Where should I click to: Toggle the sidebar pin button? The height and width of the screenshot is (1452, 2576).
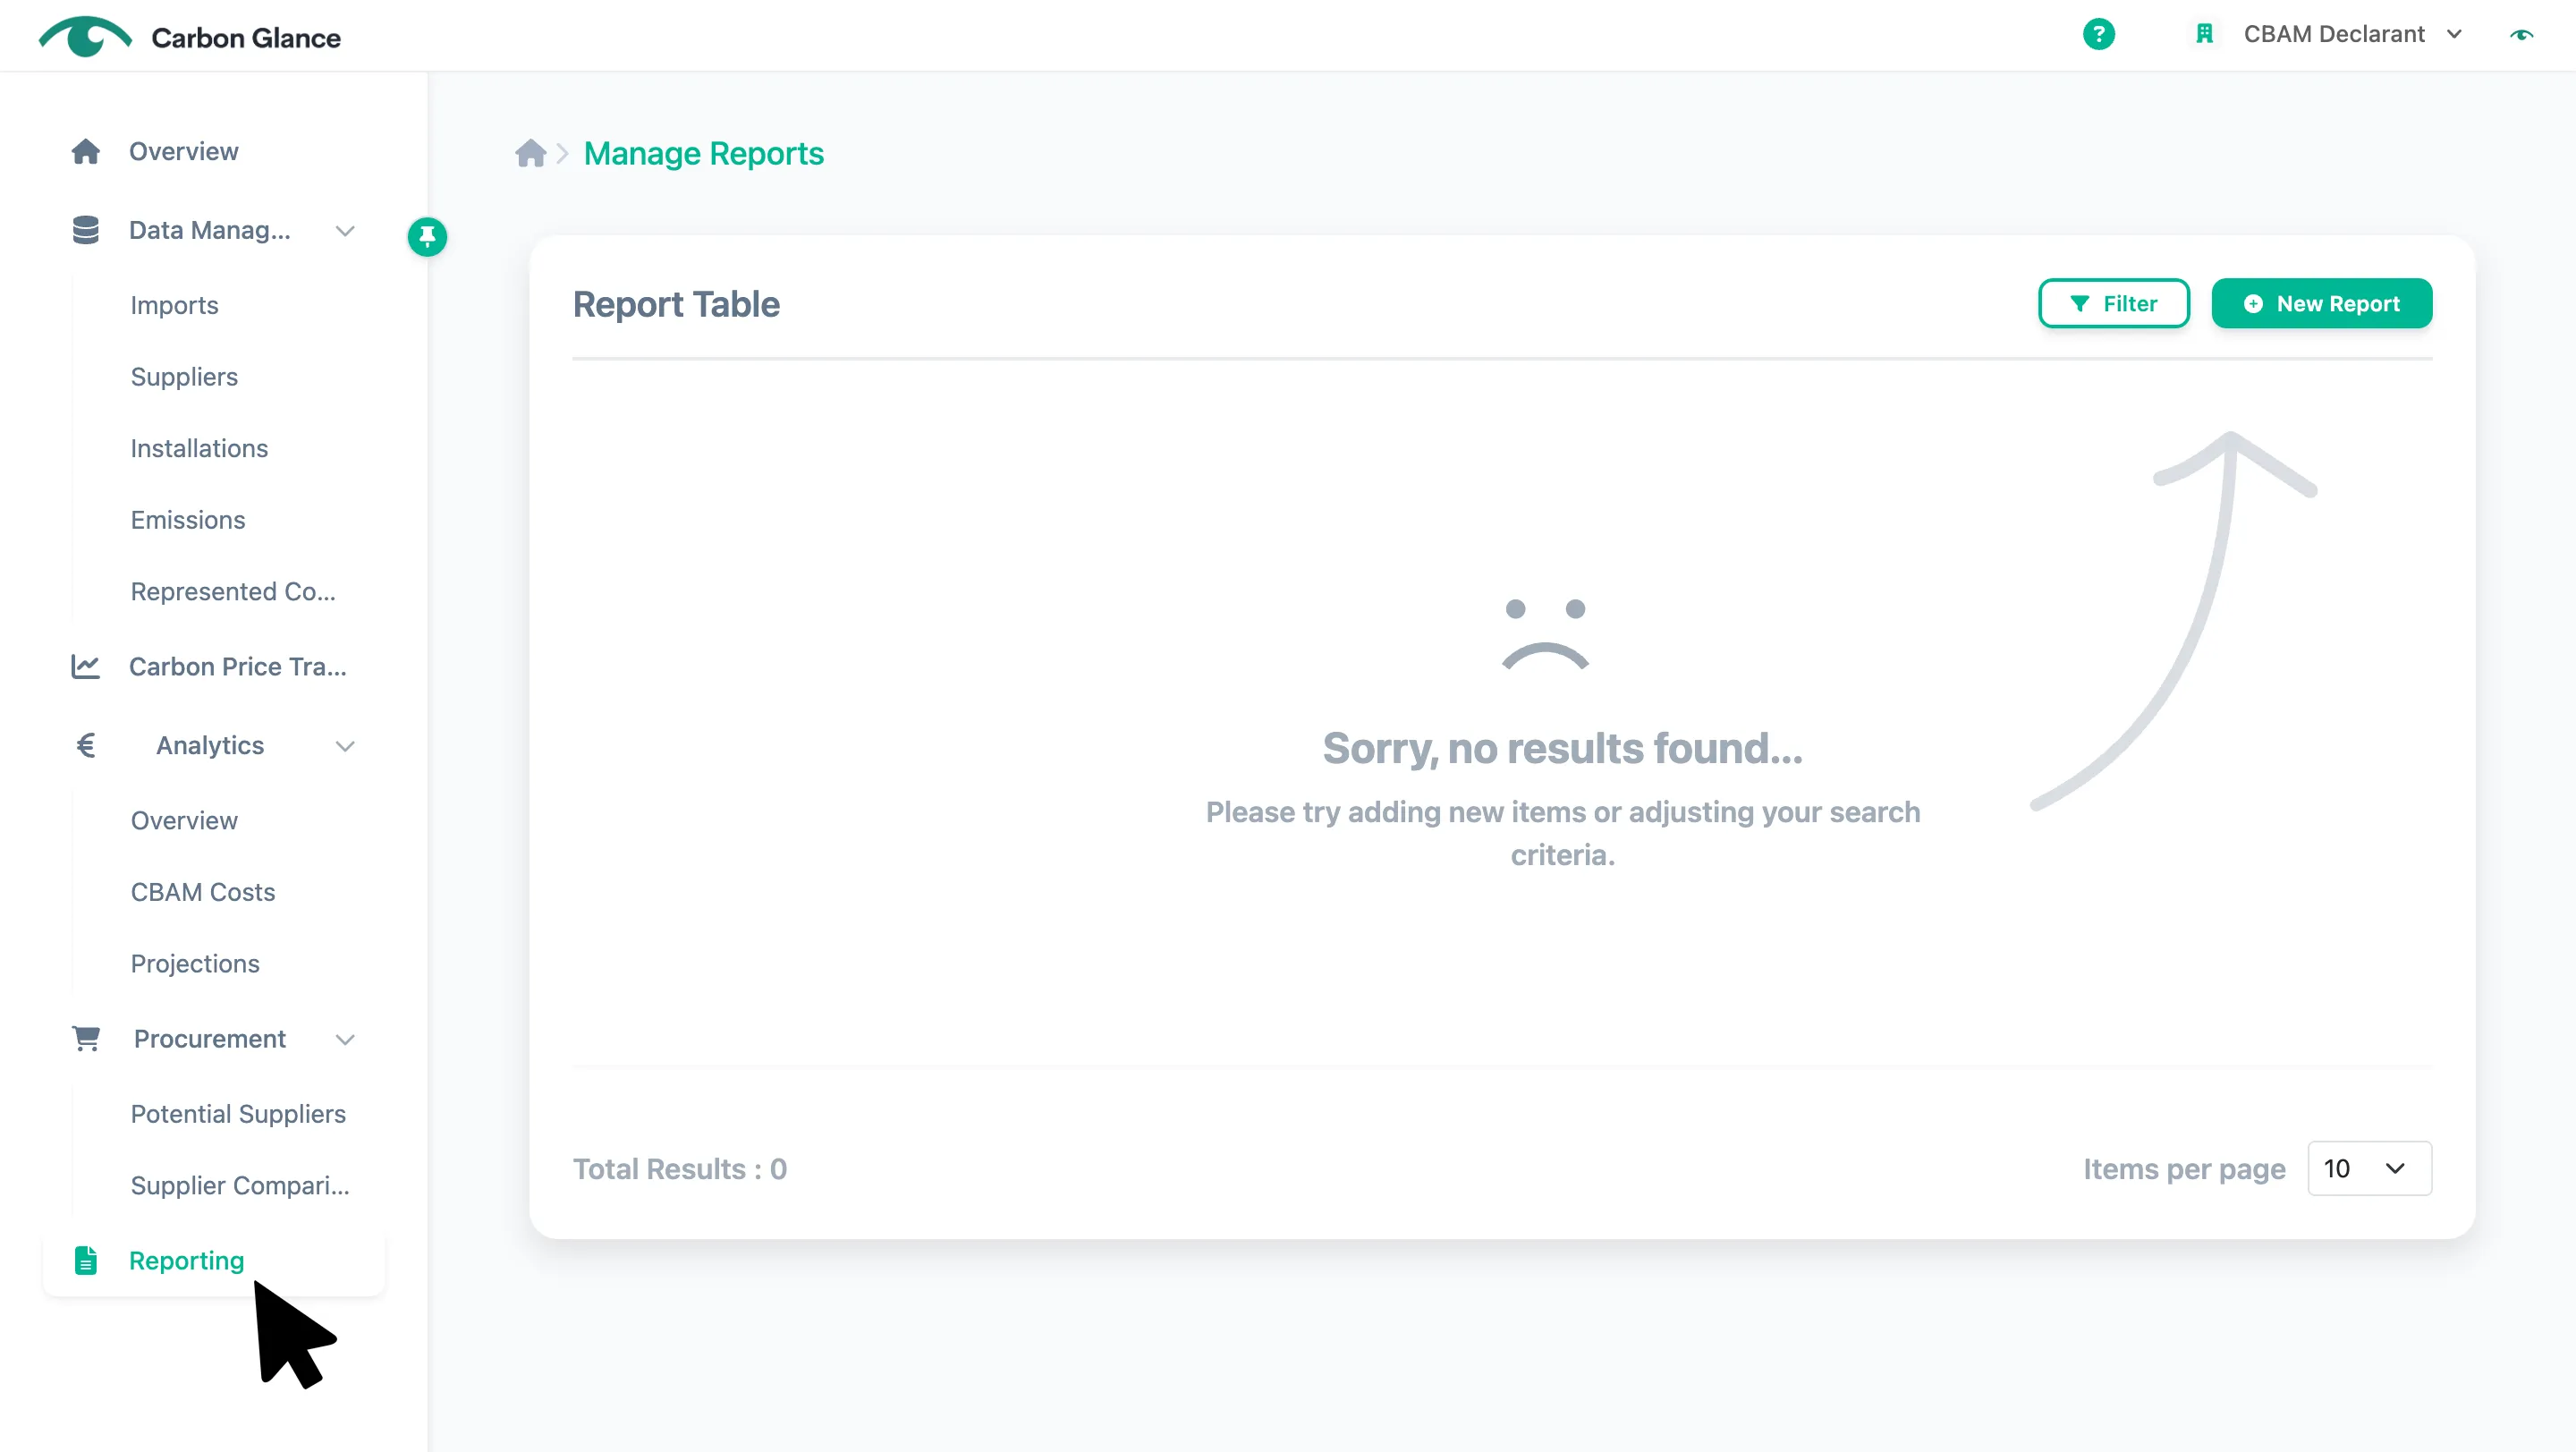click(427, 237)
